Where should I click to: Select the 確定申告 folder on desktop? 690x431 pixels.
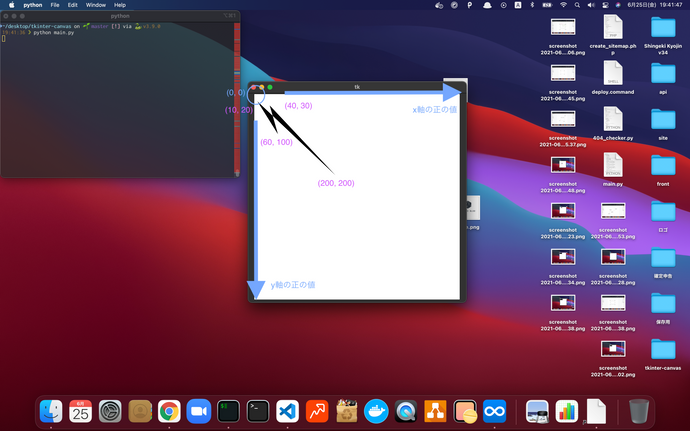tap(663, 262)
